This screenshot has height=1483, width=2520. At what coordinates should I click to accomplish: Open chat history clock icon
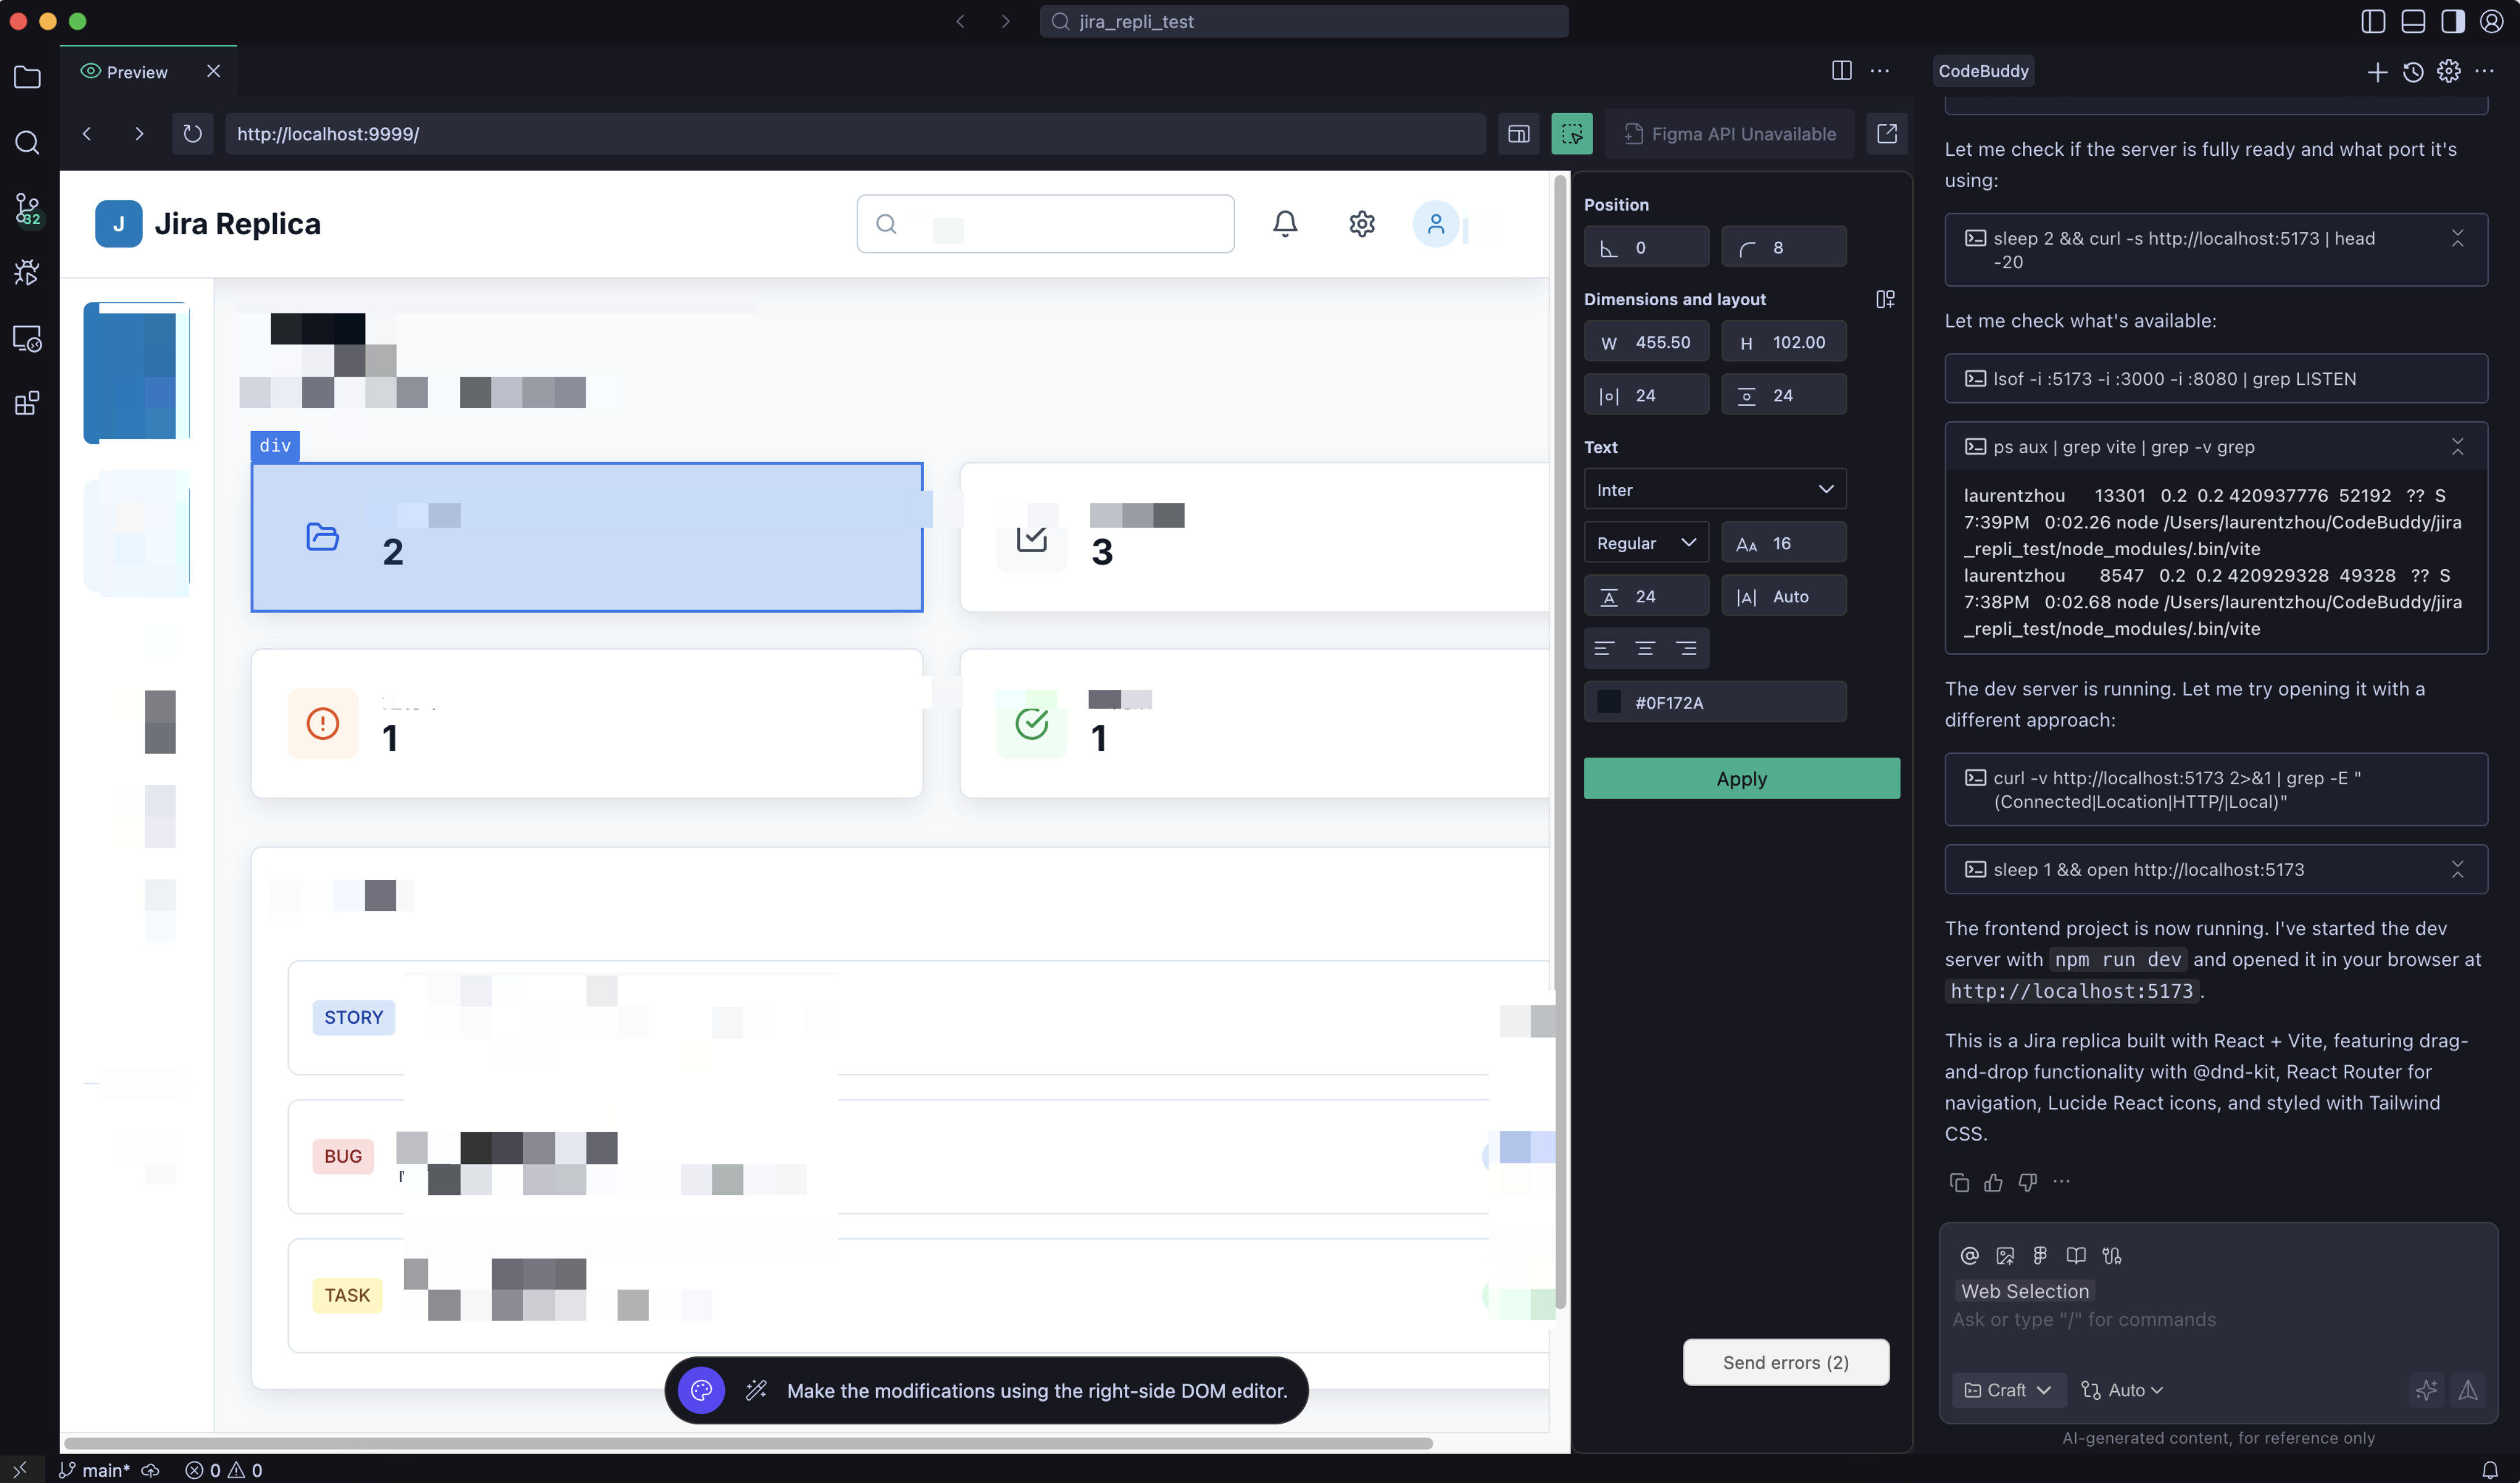pyautogui.click(x=2412, y=72)
